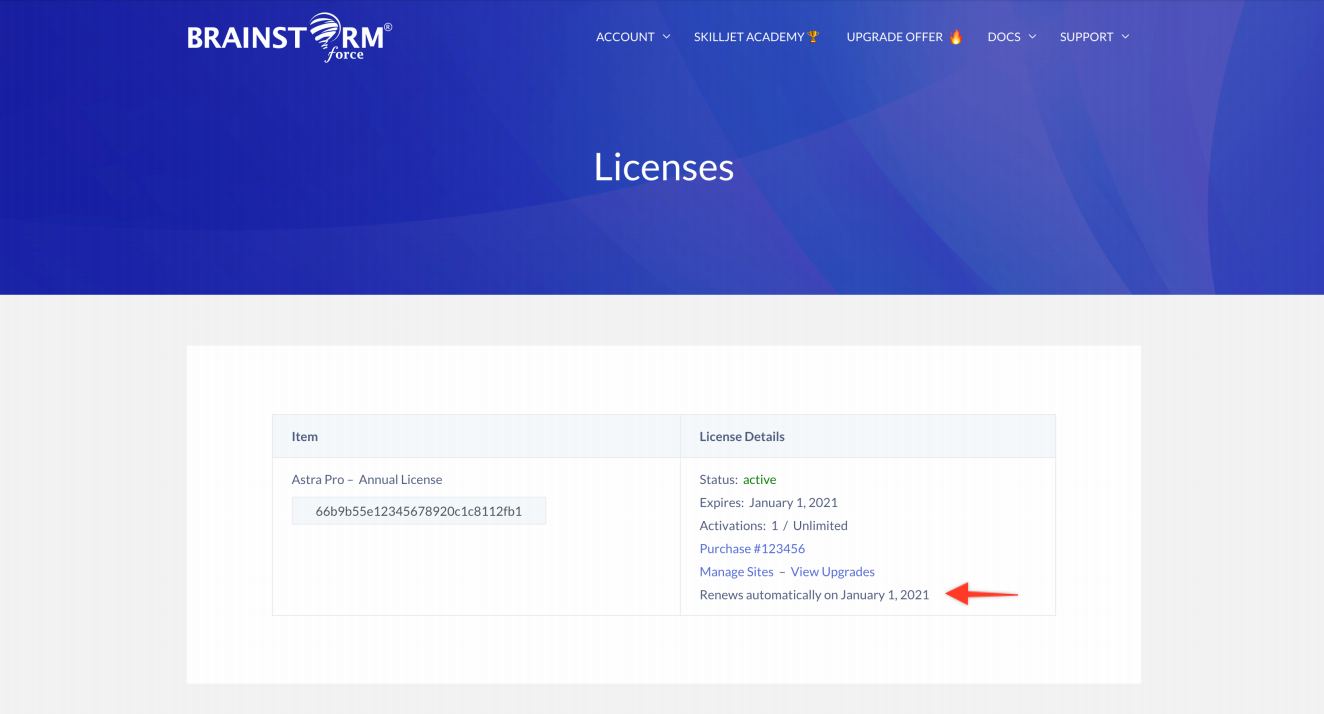Select the Licenses page heading
The image size is (1324, 714).
tap(664, 166)
